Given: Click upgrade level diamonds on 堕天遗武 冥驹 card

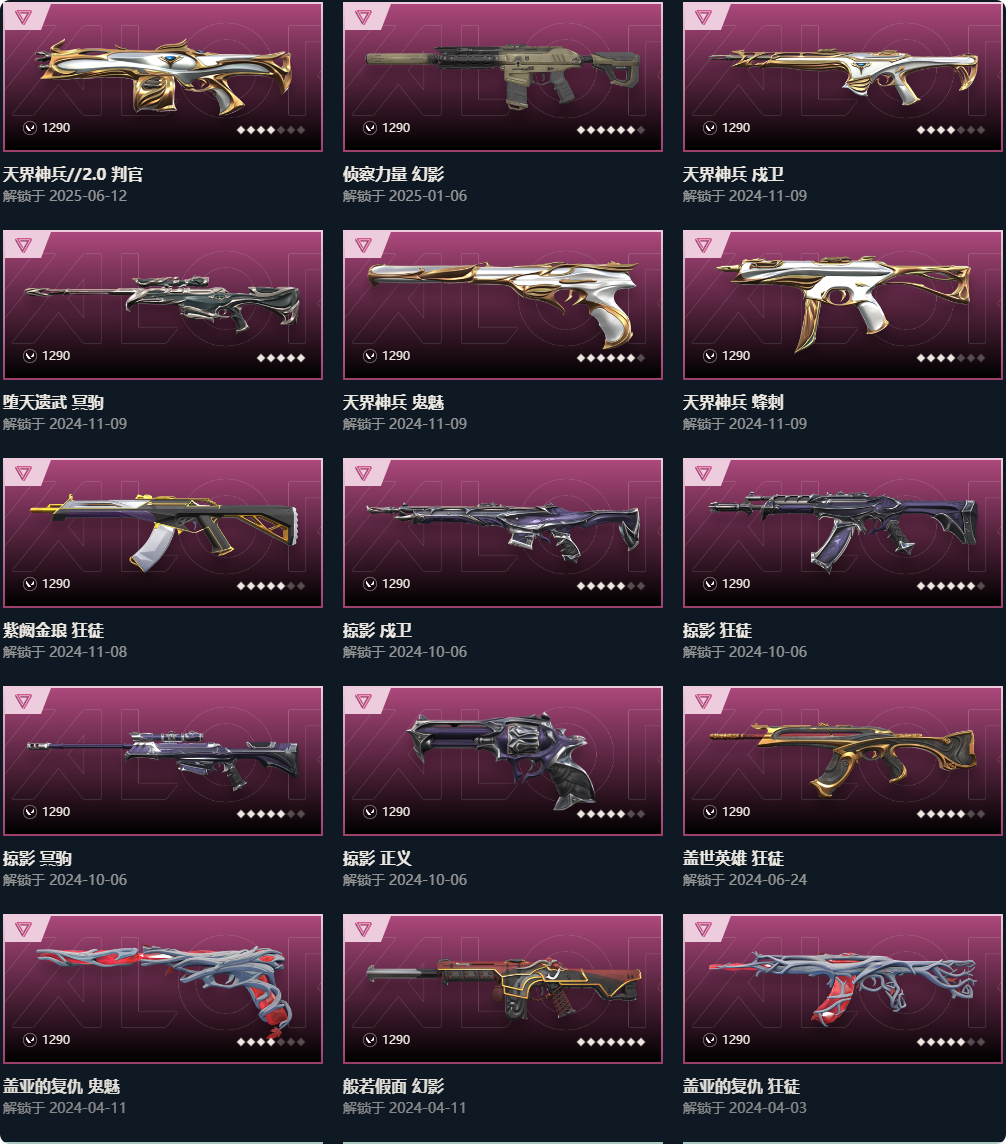Looking at the screenshot, I should [x=281, y=358].
